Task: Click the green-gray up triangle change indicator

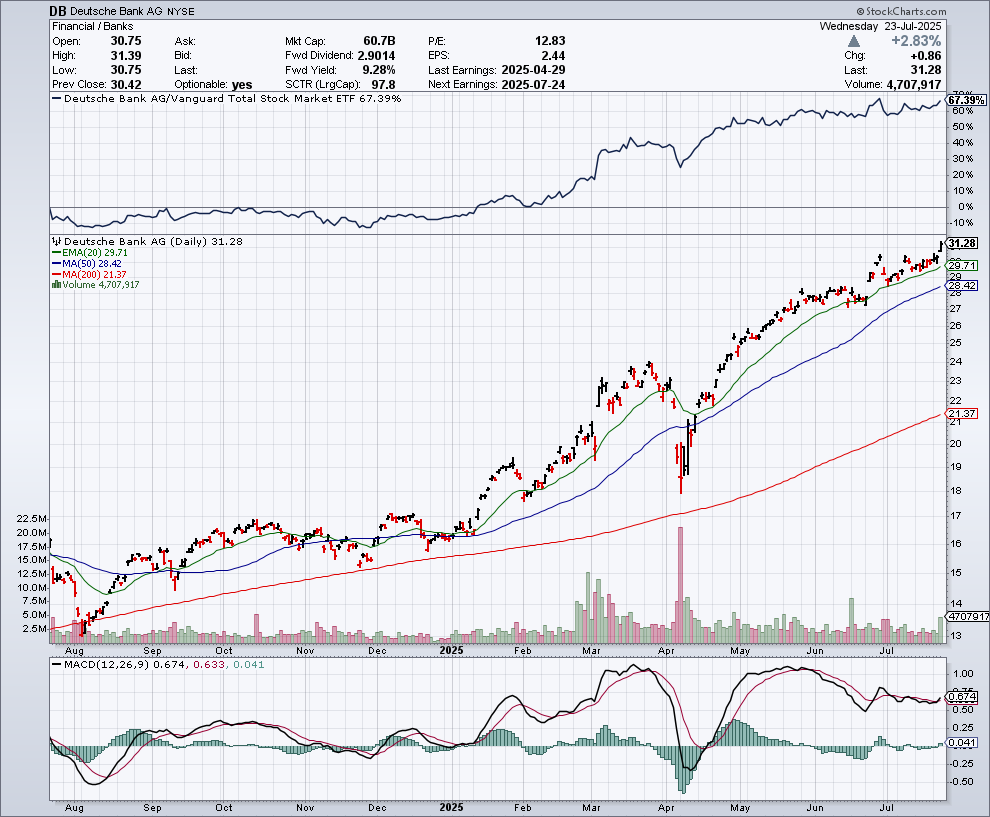Action: pos(854,41)
